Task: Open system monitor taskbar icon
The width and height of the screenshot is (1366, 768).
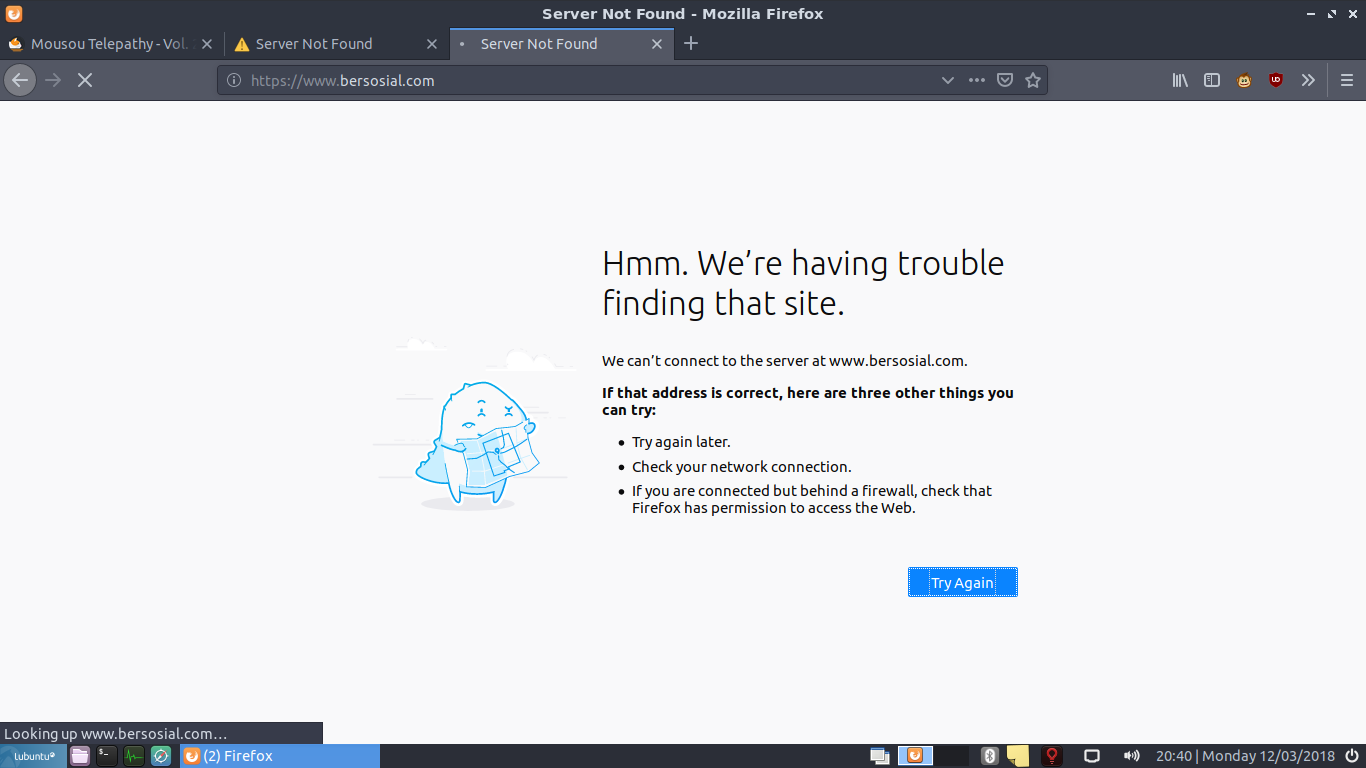Action: 134,756
